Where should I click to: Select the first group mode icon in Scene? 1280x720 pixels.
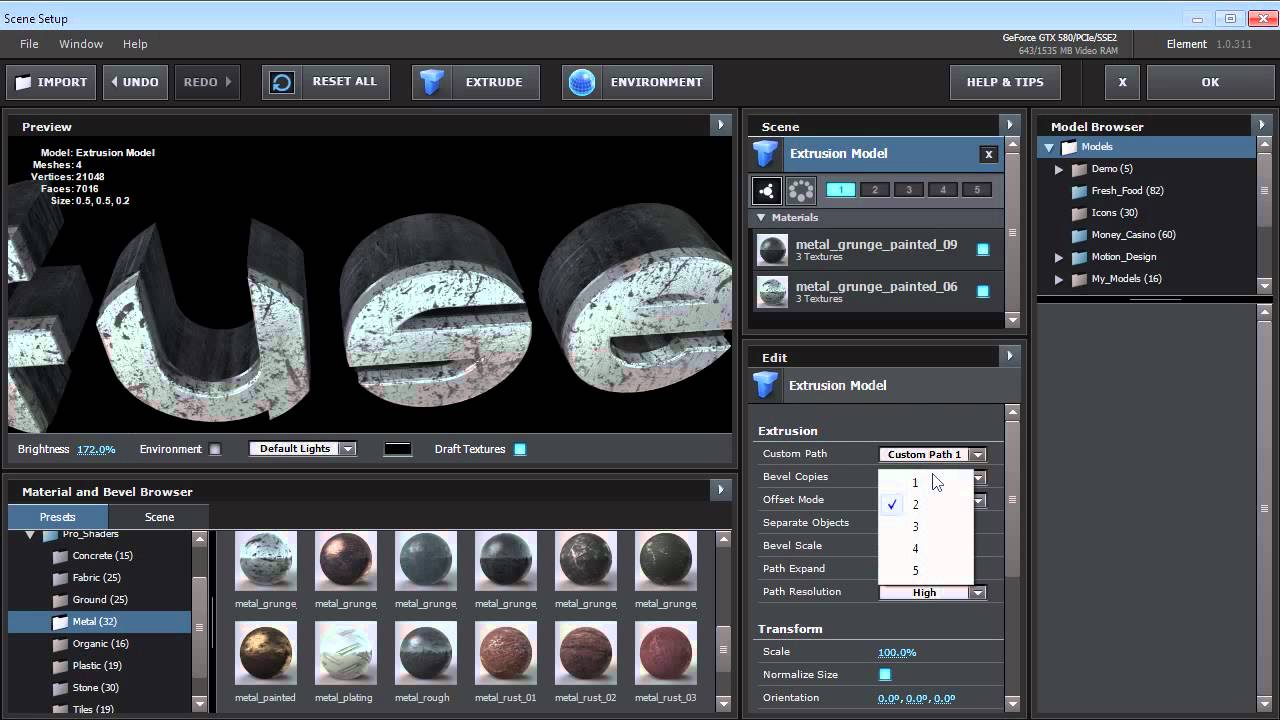[x=767, y=190]
